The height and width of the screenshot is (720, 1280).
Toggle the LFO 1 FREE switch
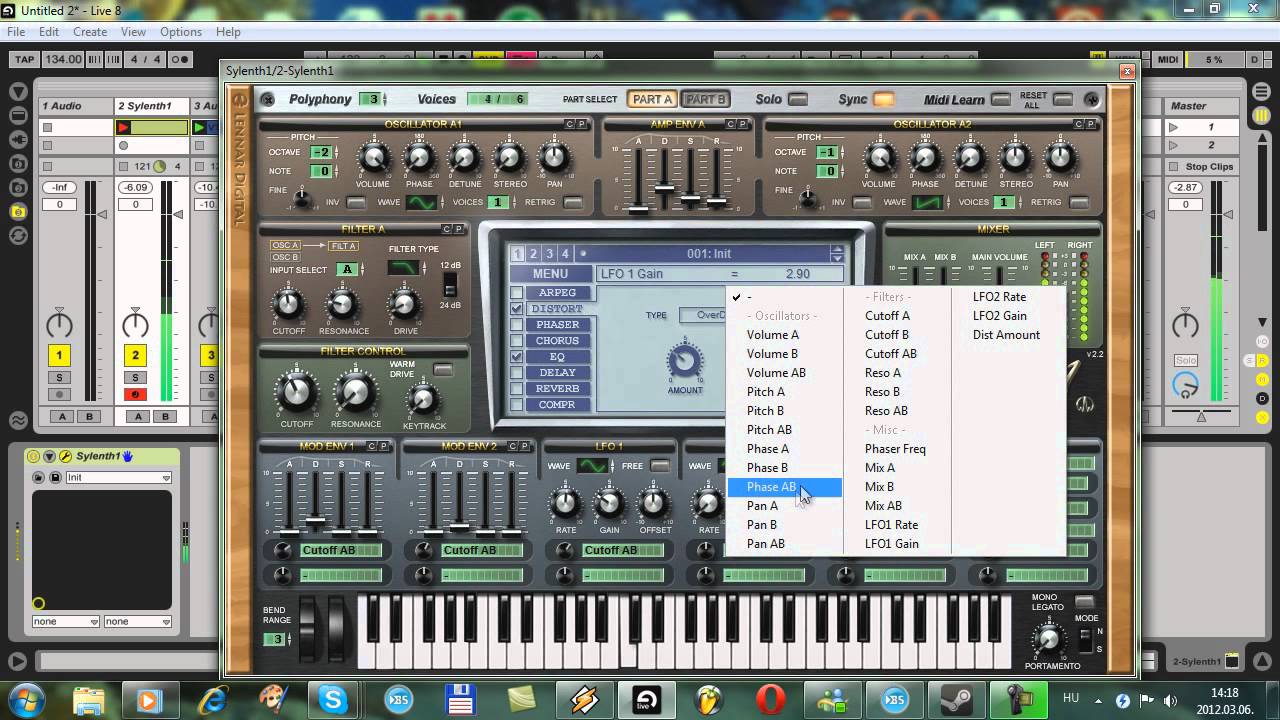tap(659, 466)
